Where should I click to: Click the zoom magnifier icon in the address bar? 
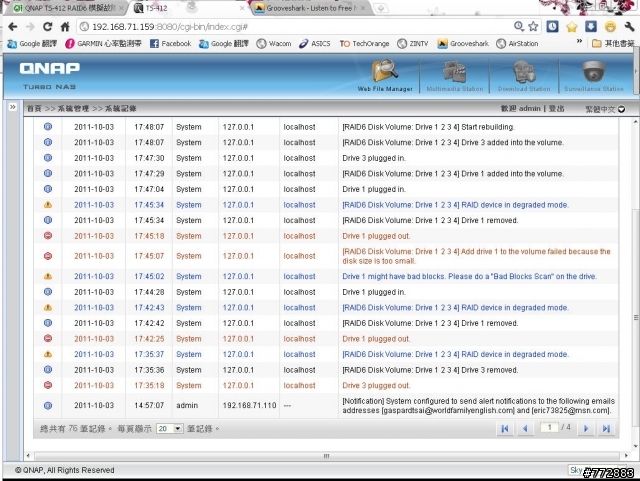(519, 27)
